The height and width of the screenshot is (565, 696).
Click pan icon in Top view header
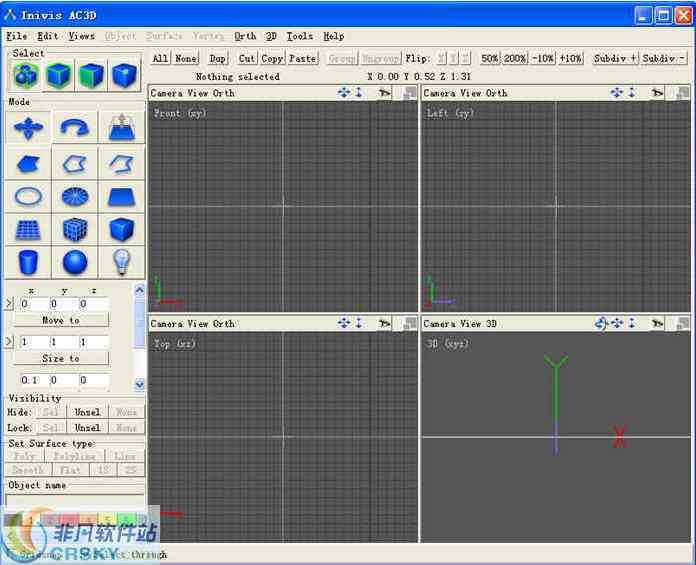(x=344, y=323)
